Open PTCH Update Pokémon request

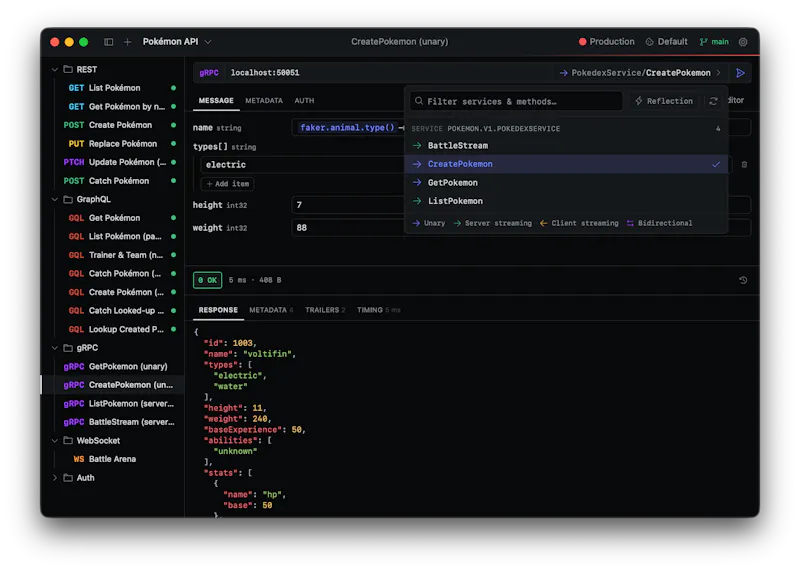[x=115, y=162]
